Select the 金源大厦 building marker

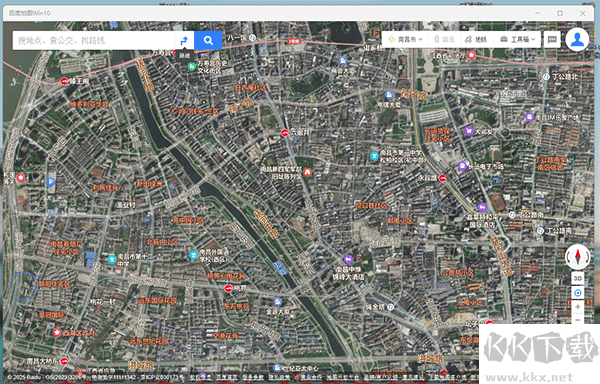coord(278,302)
